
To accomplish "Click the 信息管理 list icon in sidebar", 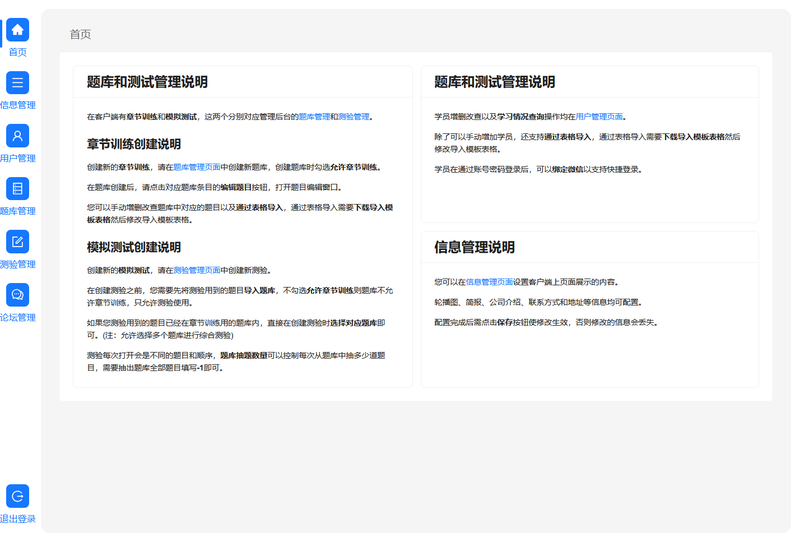I will point(17,83).
